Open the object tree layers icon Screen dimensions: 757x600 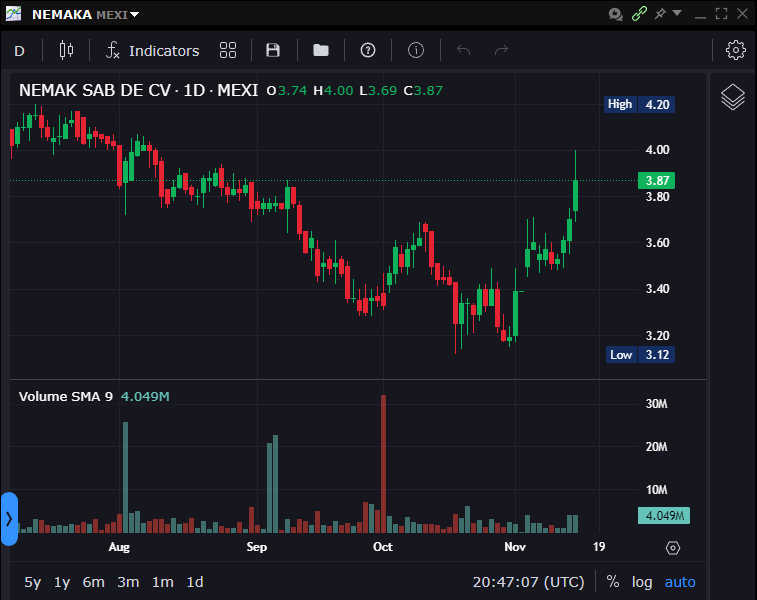pyautogui.click(x=733, y=97)
